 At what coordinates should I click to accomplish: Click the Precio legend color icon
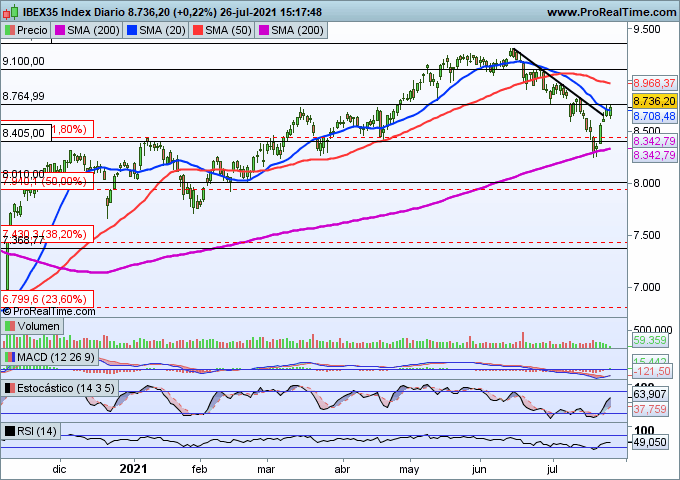(x=10, y=30)
